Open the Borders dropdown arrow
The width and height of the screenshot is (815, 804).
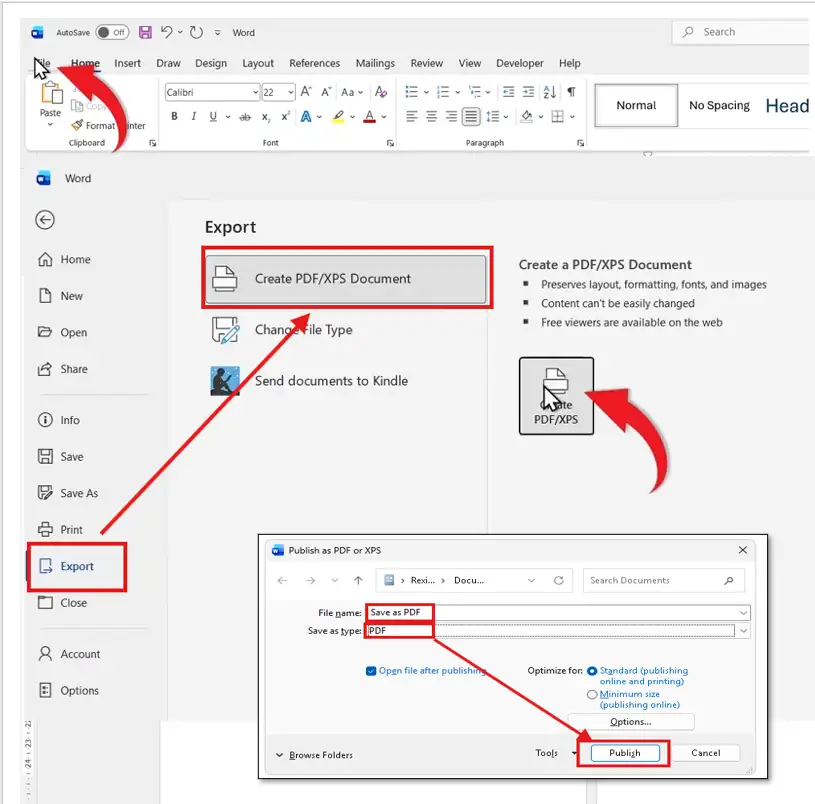point(572,116)
